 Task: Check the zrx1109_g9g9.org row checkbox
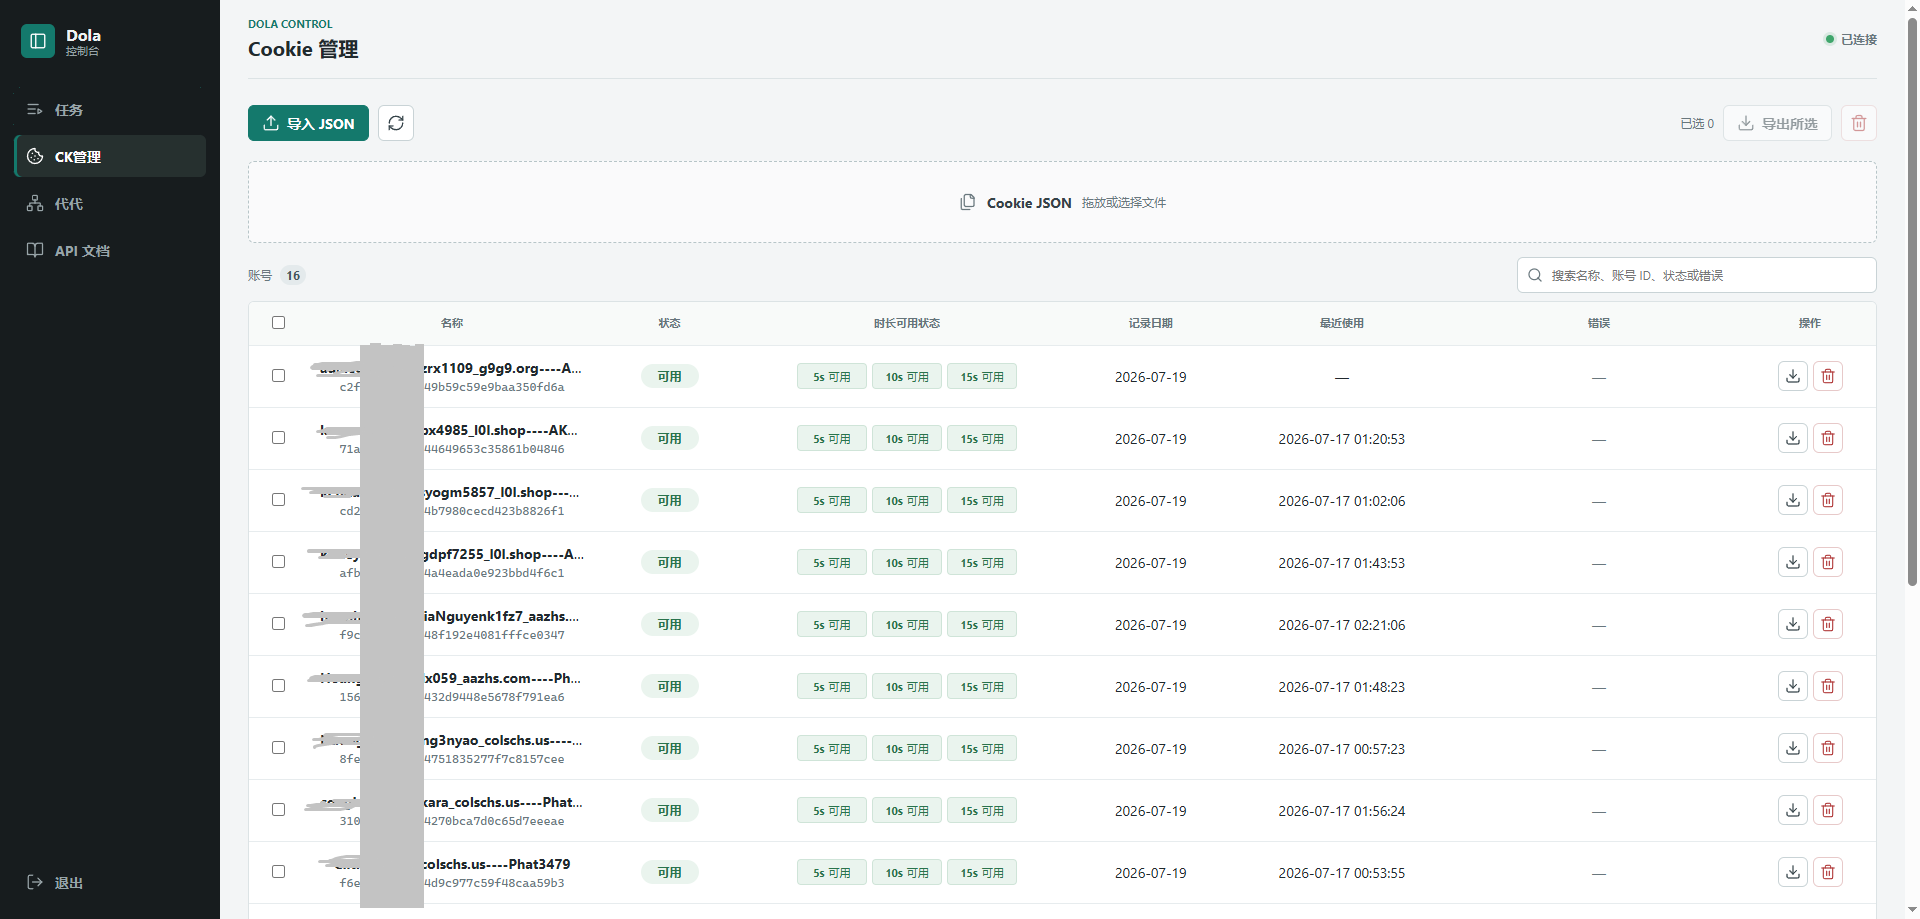[278, 375]
